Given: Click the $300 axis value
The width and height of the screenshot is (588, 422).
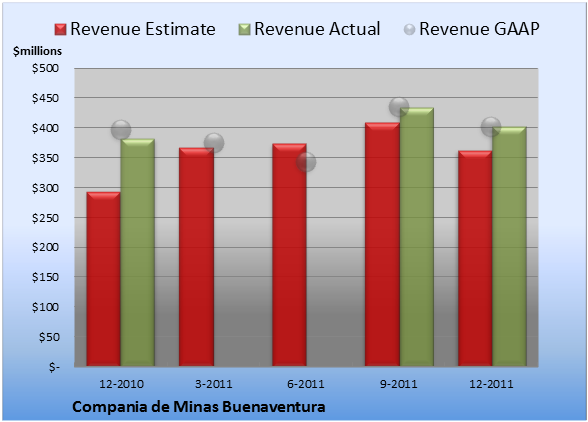Looking at the screenshot, I should coord(45,188).
